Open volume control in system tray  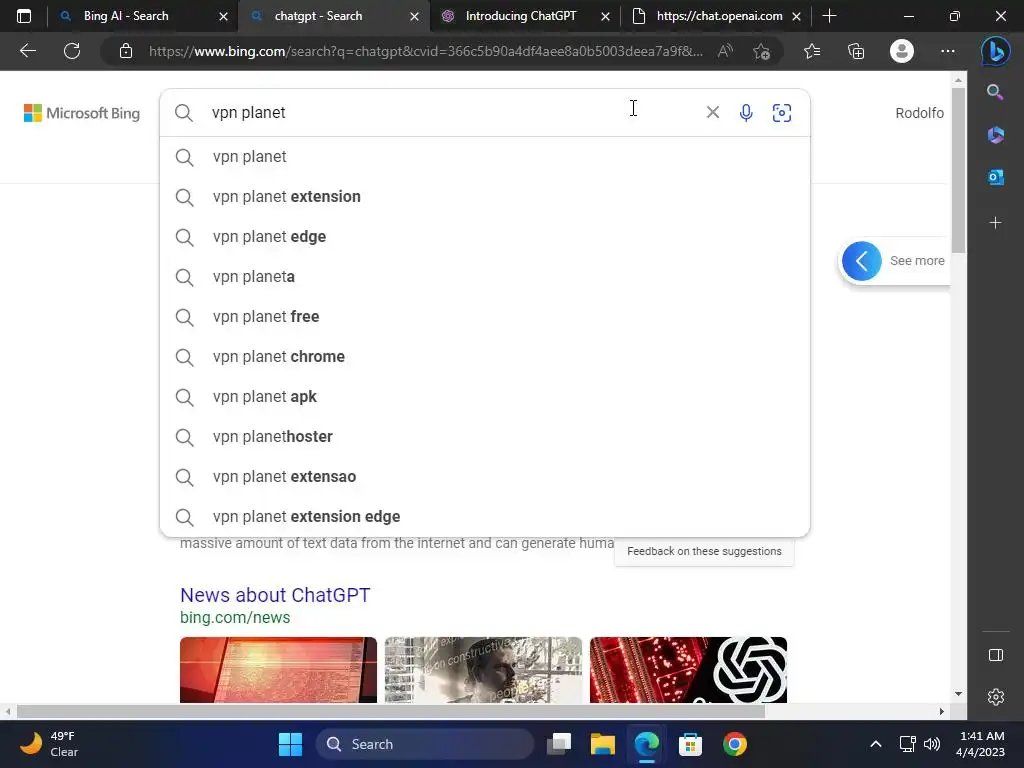(932, 744)
